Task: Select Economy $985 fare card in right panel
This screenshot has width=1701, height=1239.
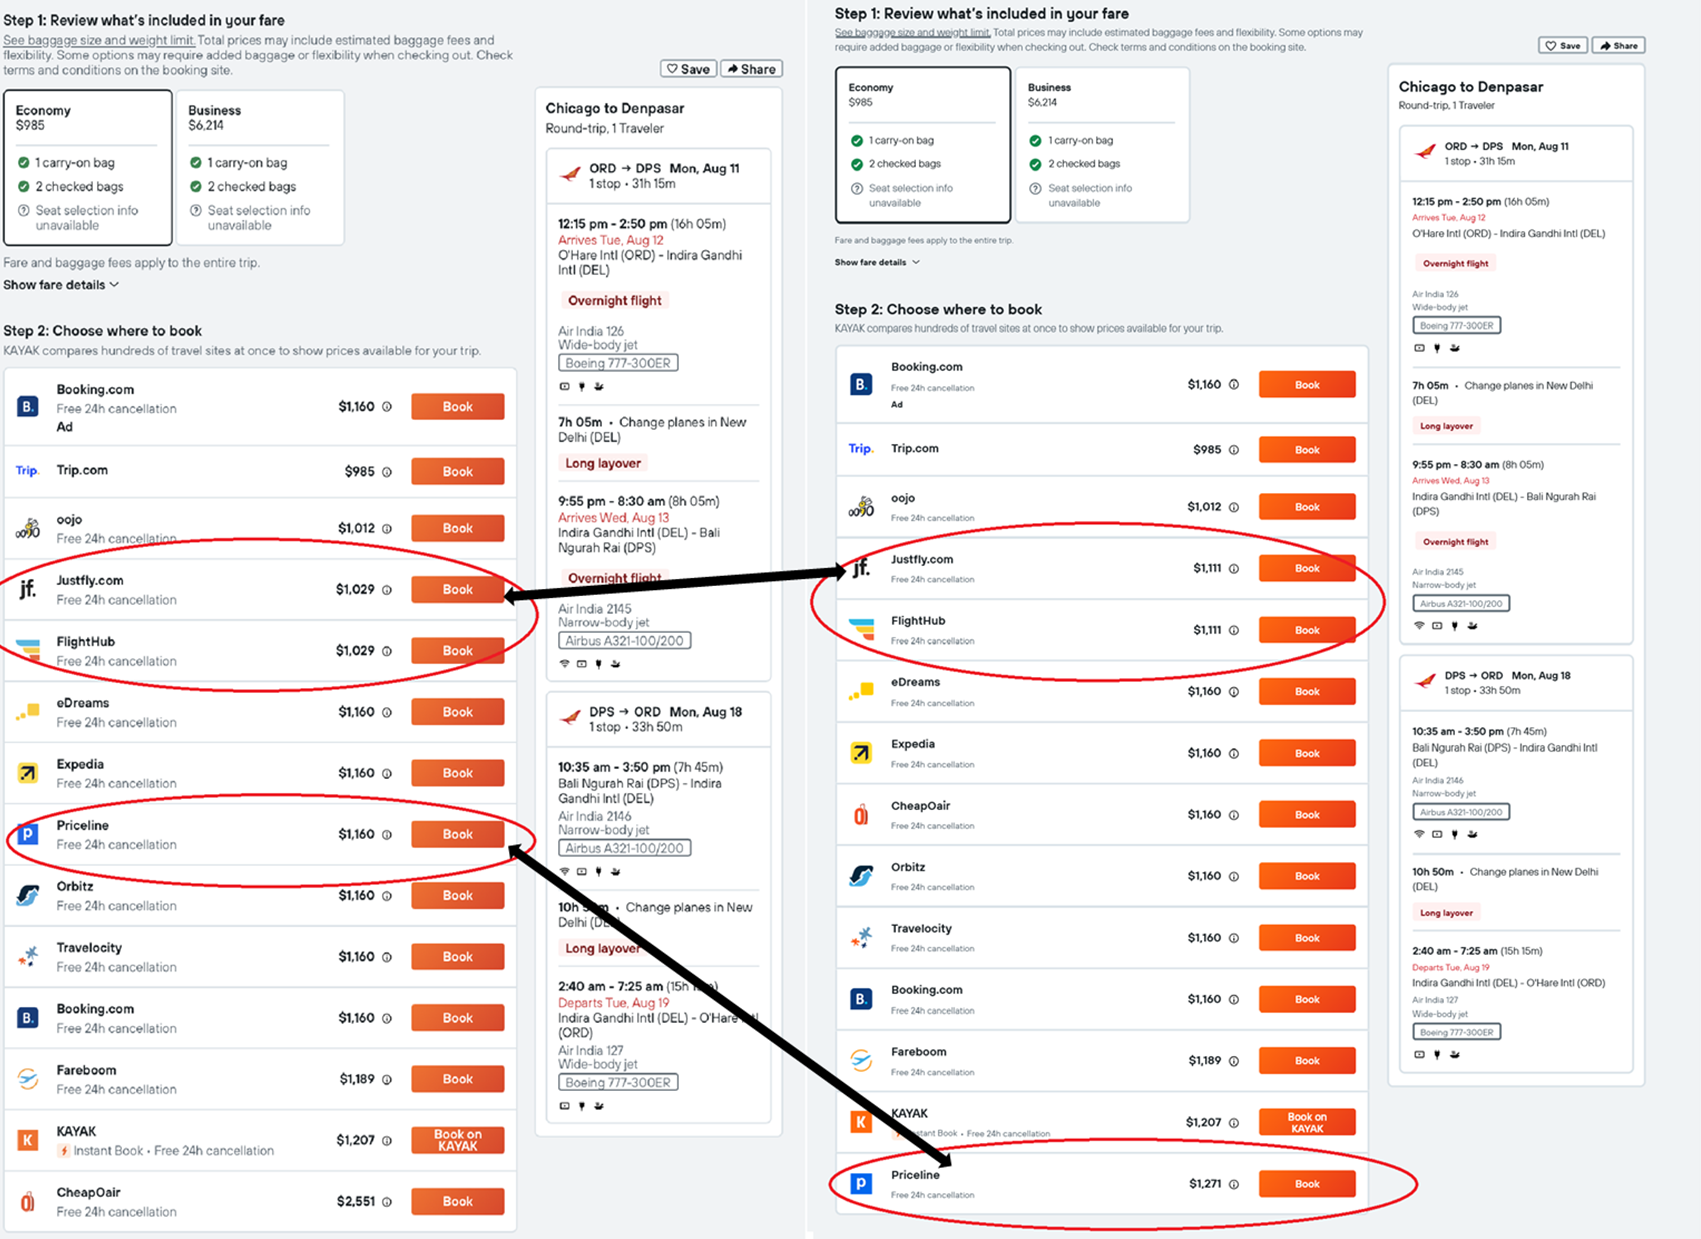Action: click(x=923, y=145)
